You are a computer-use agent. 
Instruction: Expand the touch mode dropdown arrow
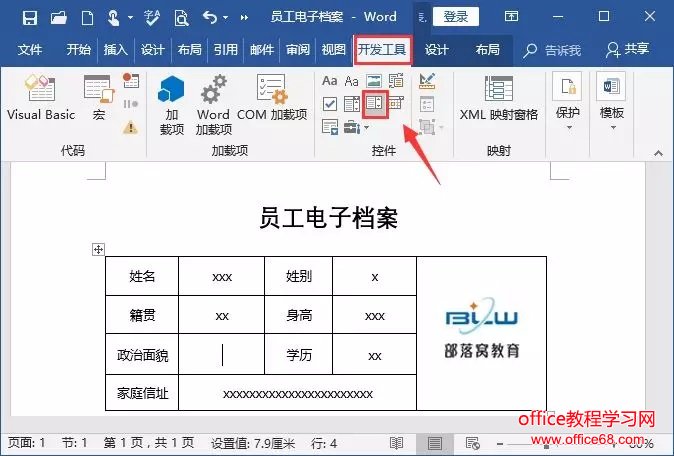130,18
